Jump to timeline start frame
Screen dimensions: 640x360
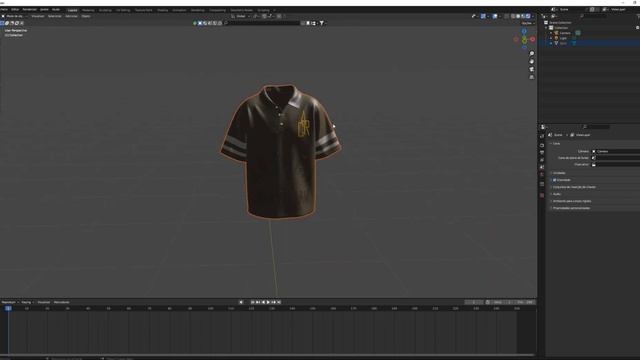[253, 302]
